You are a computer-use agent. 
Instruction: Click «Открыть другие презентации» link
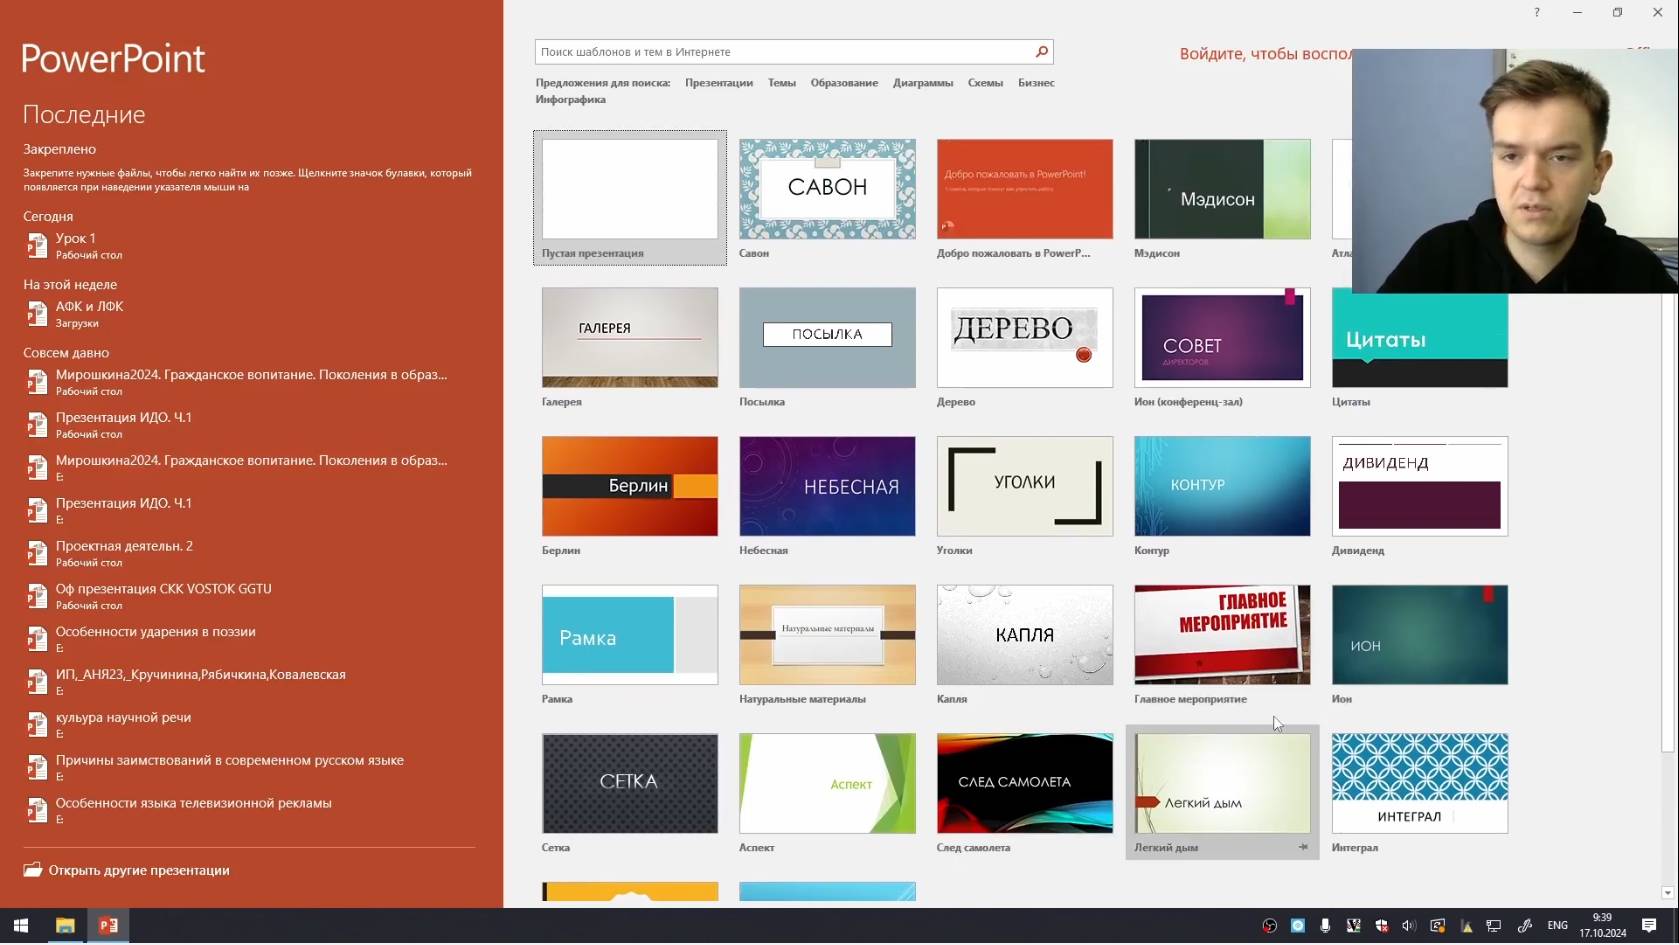point(137,870)
